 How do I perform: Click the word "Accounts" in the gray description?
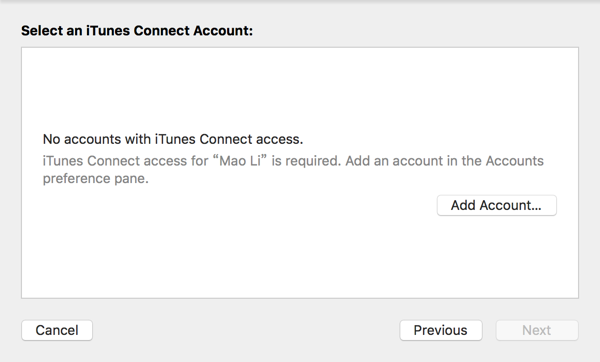[x=515, y=161]
